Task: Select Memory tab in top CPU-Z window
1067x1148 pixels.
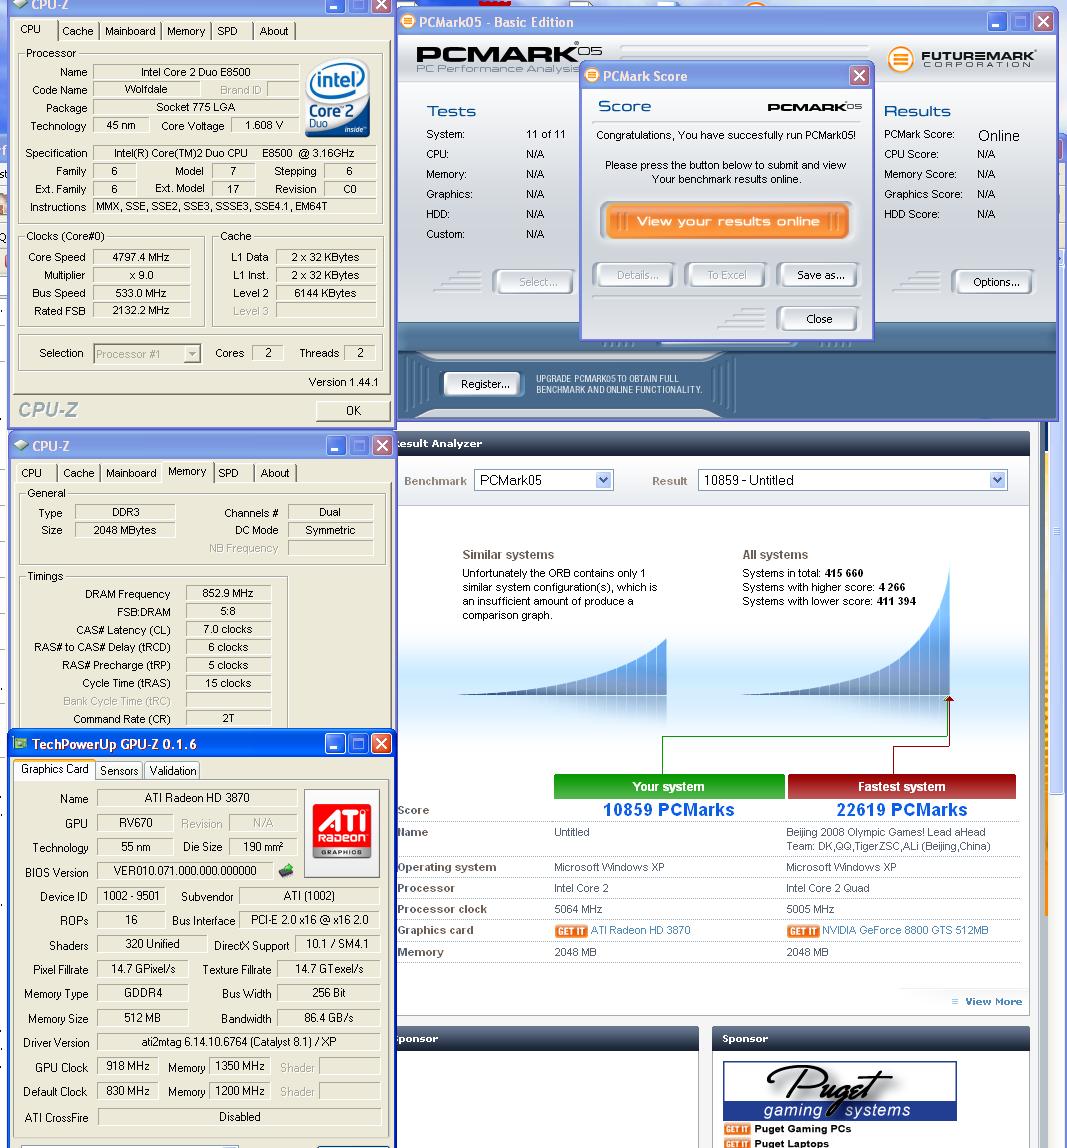Action: click(186, 31)
